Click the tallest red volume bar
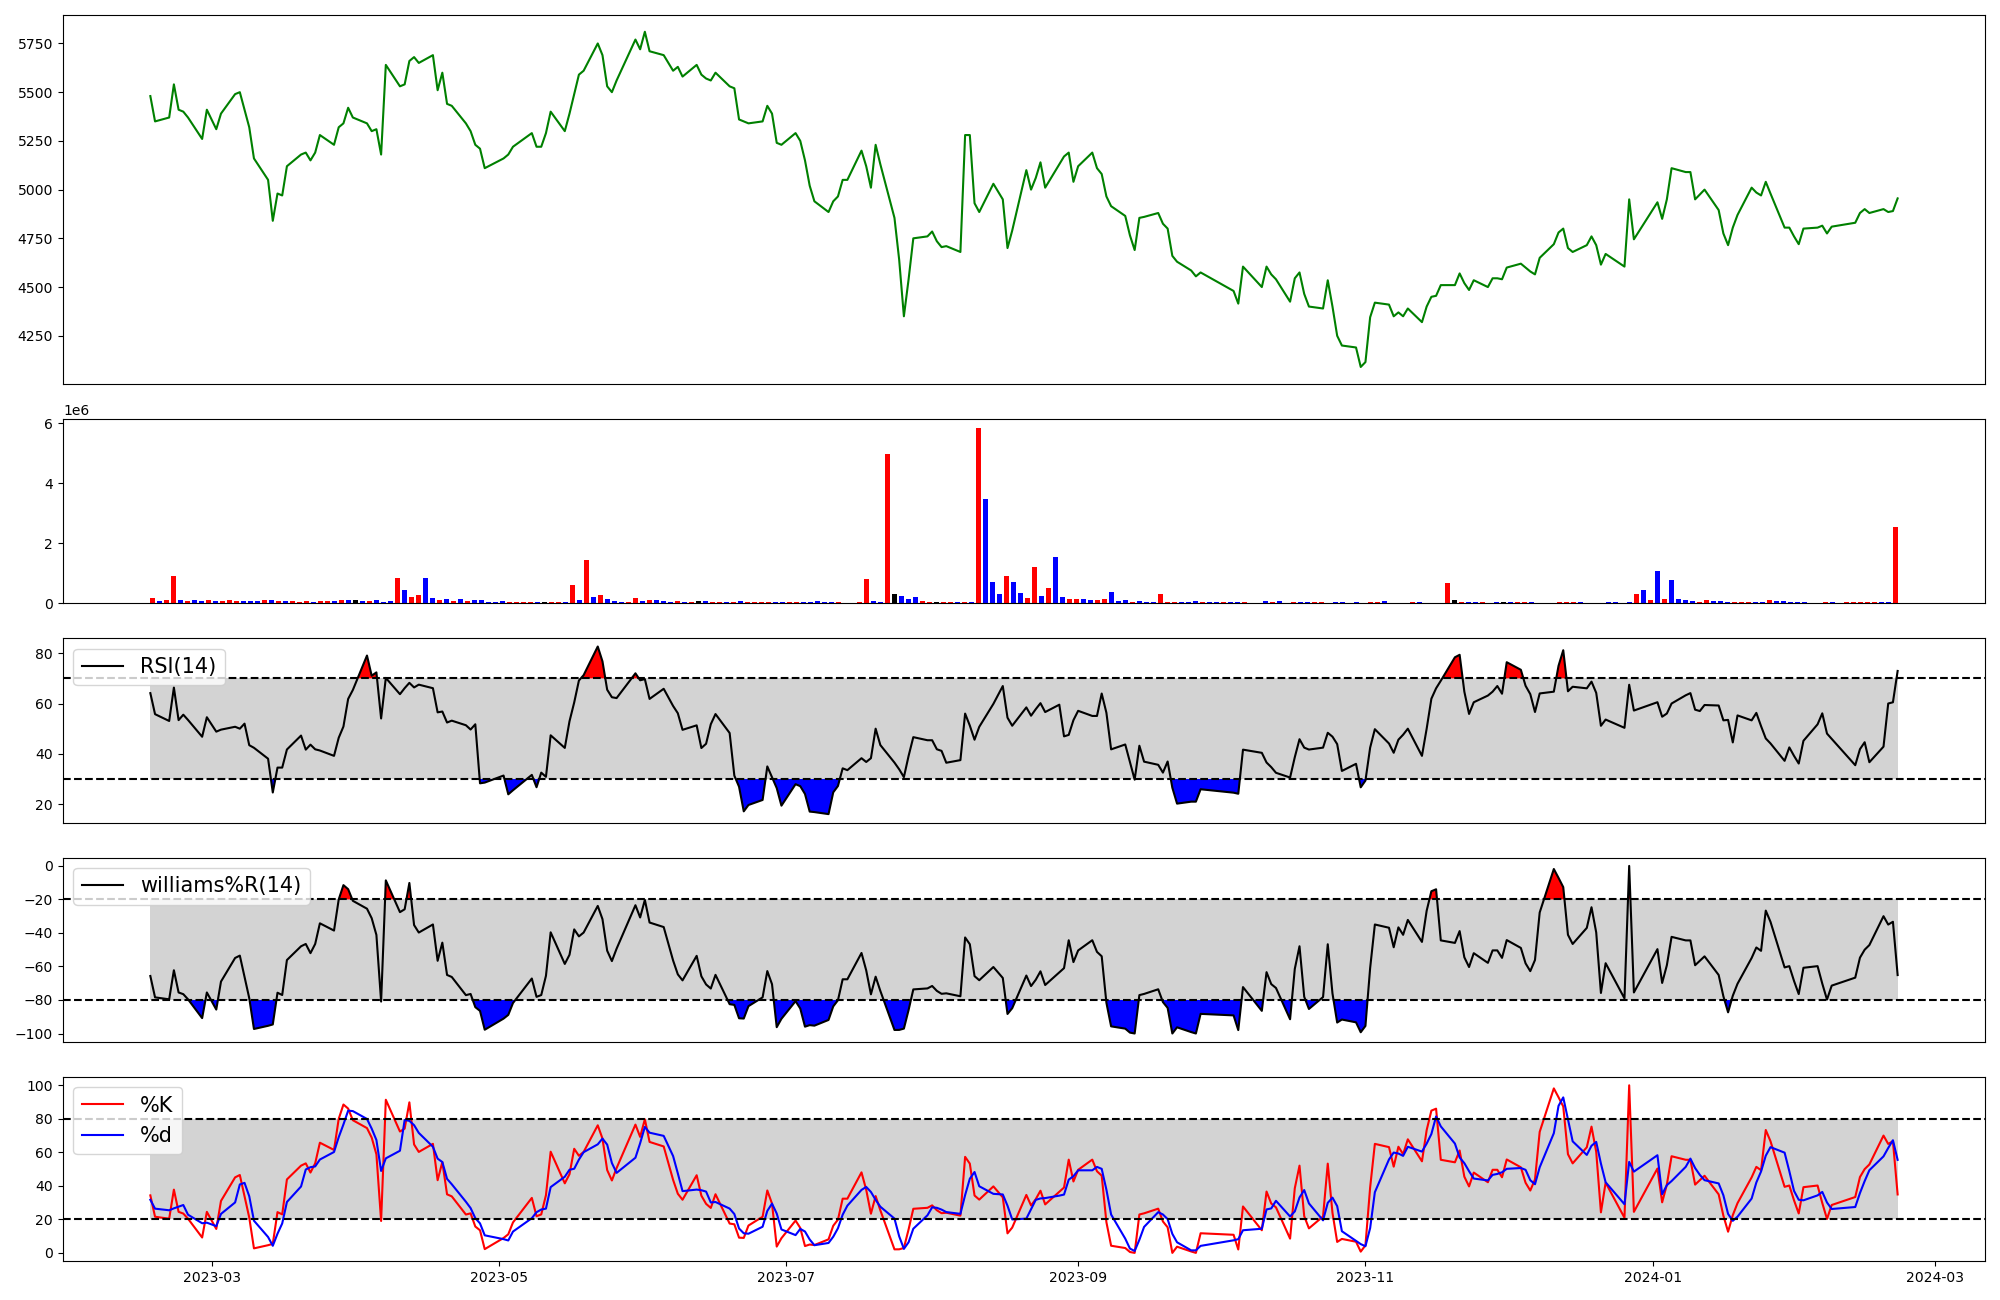2000x1300 pixels. click(x=978, y=515)
